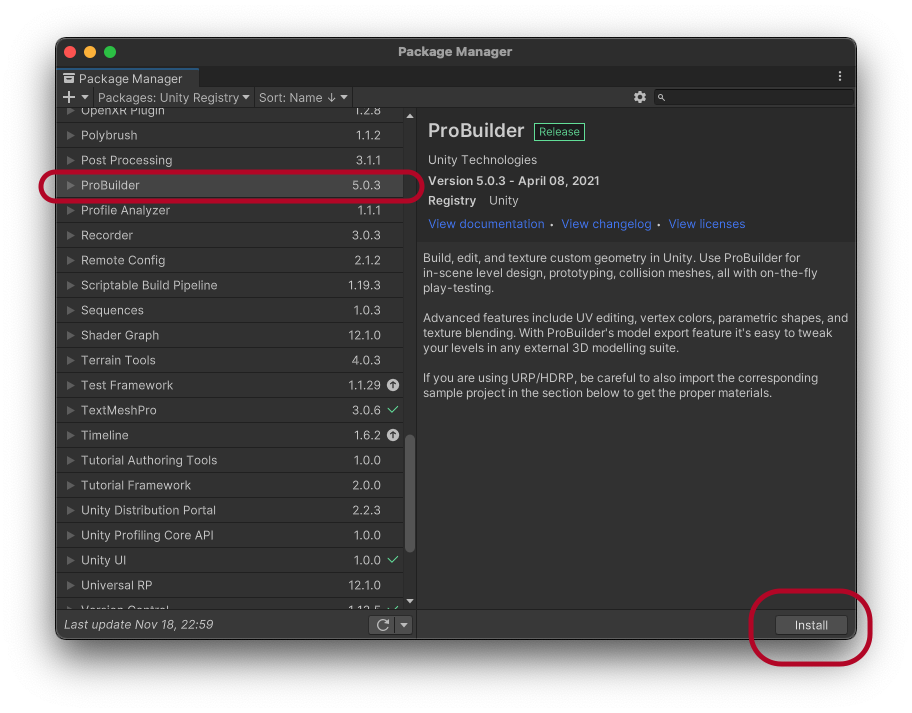Open the settings gear icon
912x713 pixels.
click(640, 97)
